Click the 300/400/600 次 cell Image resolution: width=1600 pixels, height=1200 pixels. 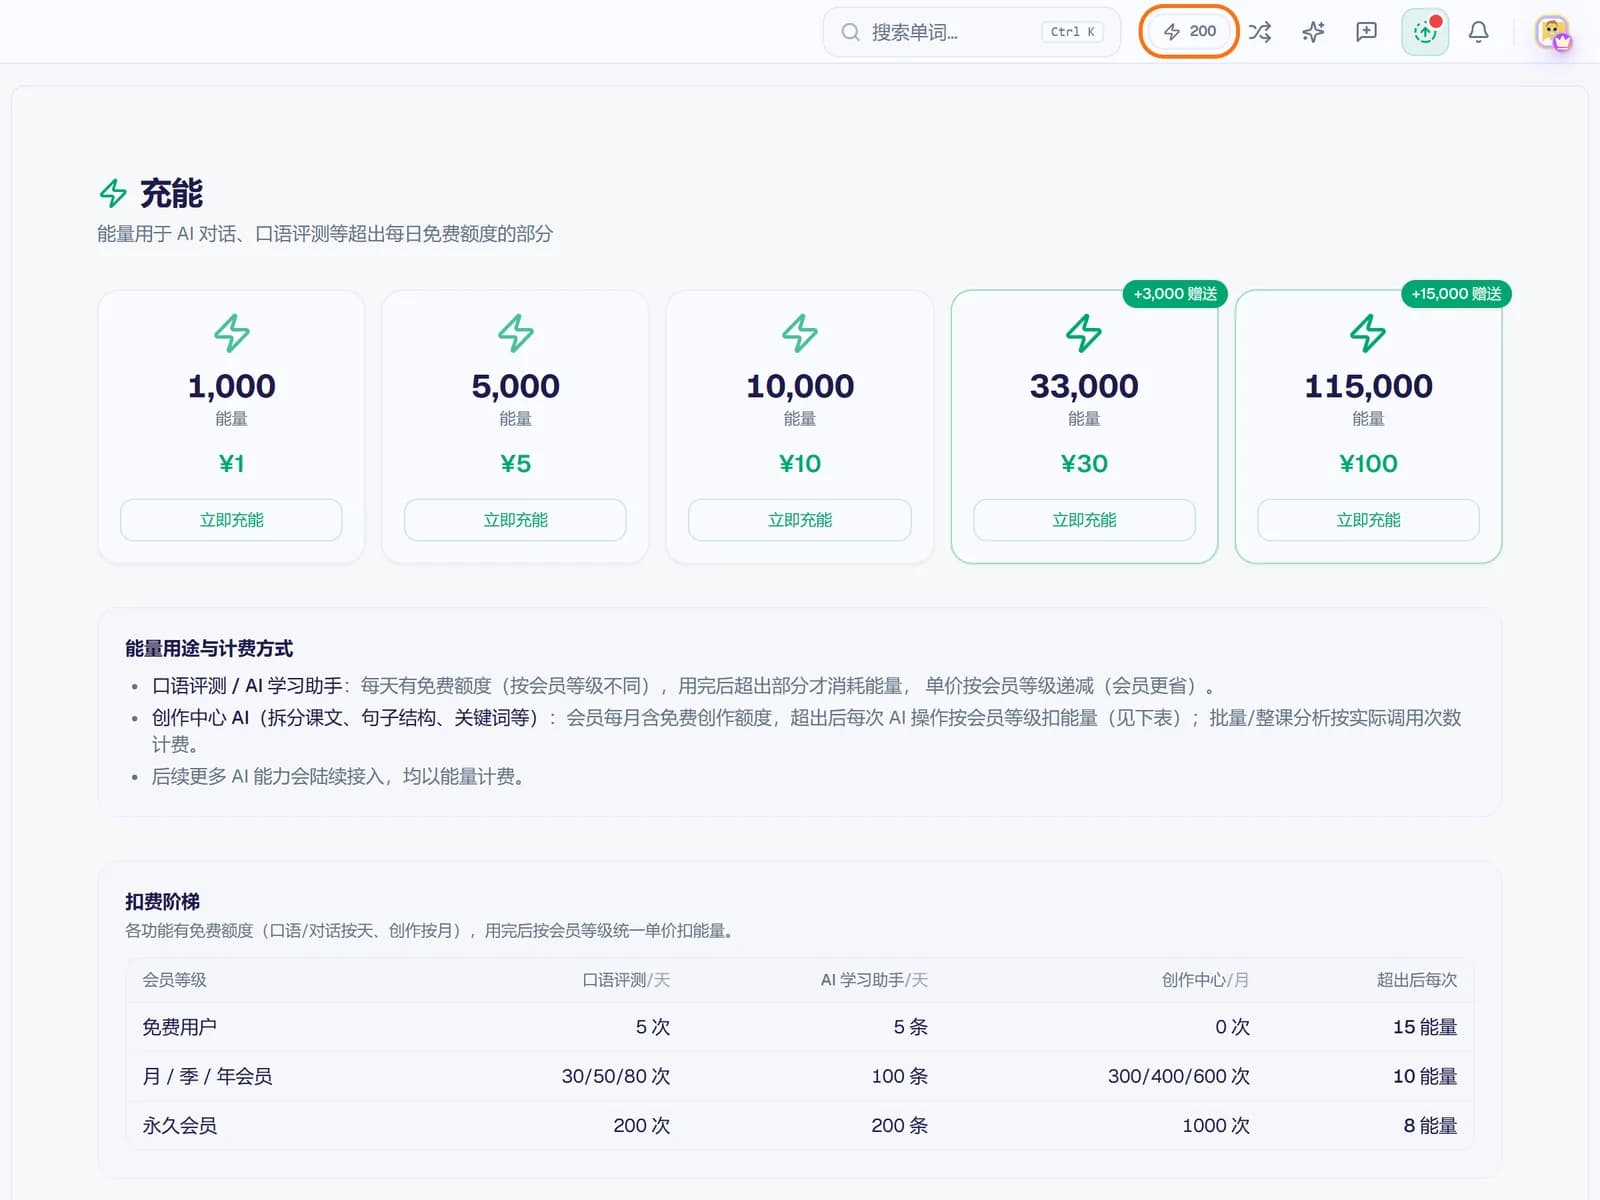click(1179, 1076)
